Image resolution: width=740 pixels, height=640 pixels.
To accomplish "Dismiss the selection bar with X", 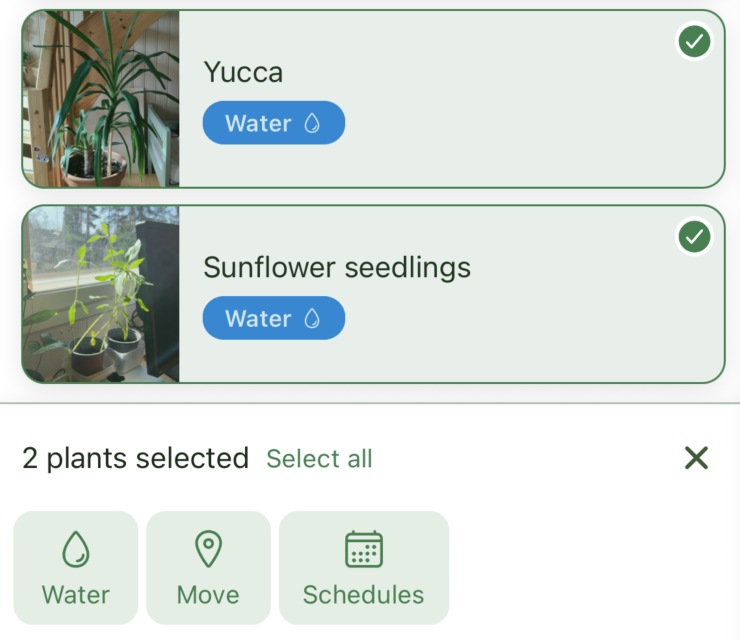I will click(696, 458).
